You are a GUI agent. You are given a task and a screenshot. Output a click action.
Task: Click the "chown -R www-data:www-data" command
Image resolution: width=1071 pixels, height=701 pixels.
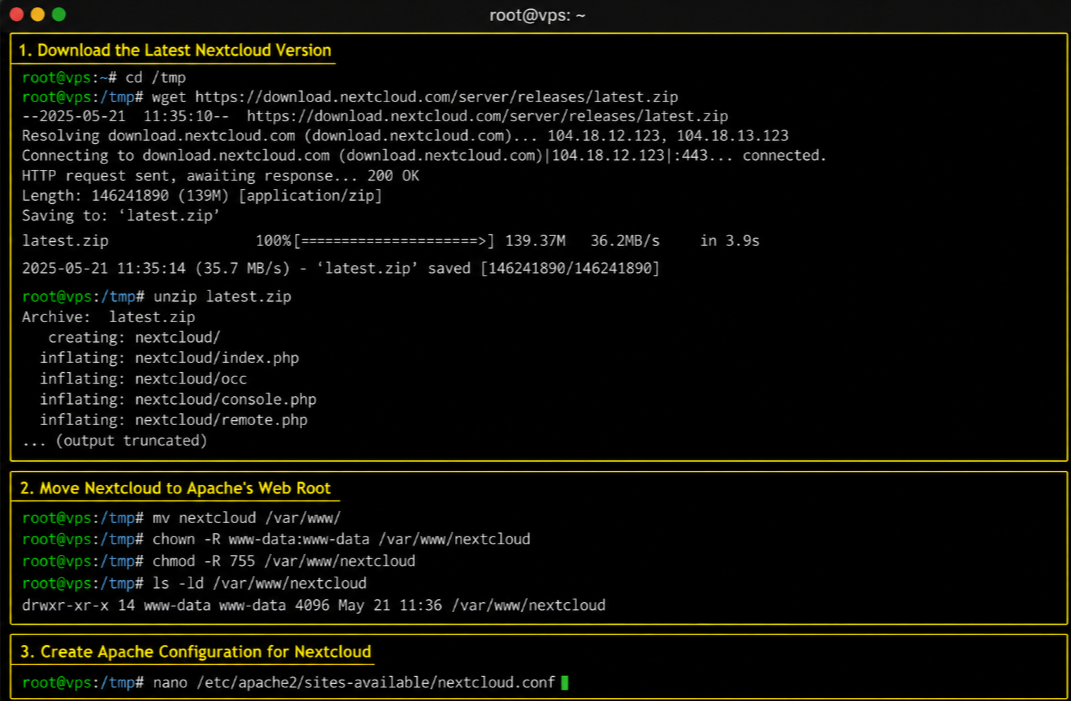click(x=261, y=539)
